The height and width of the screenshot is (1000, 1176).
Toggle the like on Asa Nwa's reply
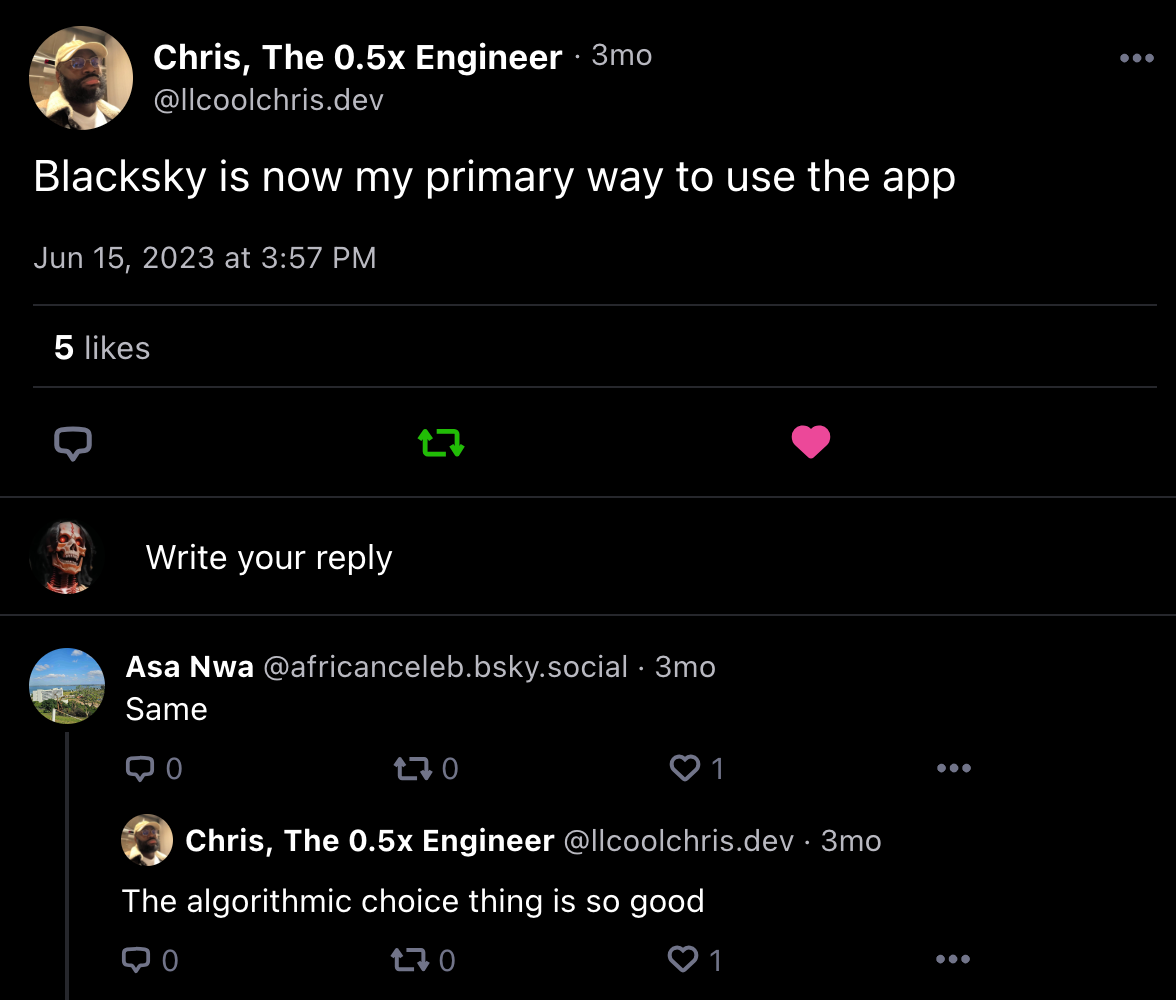(x=685, y=768)
